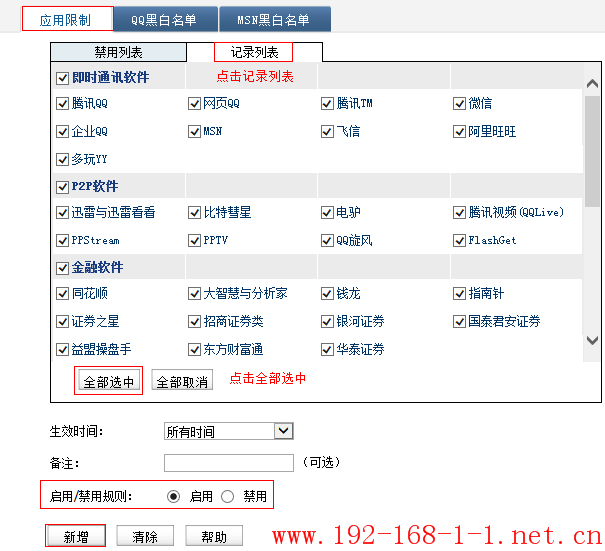Uncheck the 华泰证券 checkbox
The width and height of the screenshot is (605, 551).
(327, 350)
